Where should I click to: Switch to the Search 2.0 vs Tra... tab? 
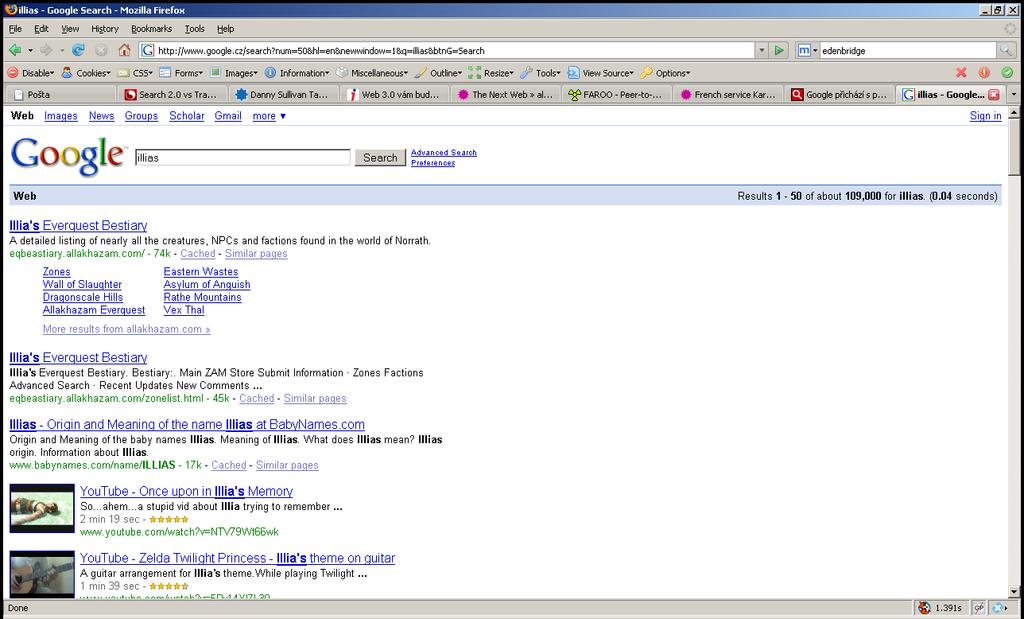coord(171,95)
